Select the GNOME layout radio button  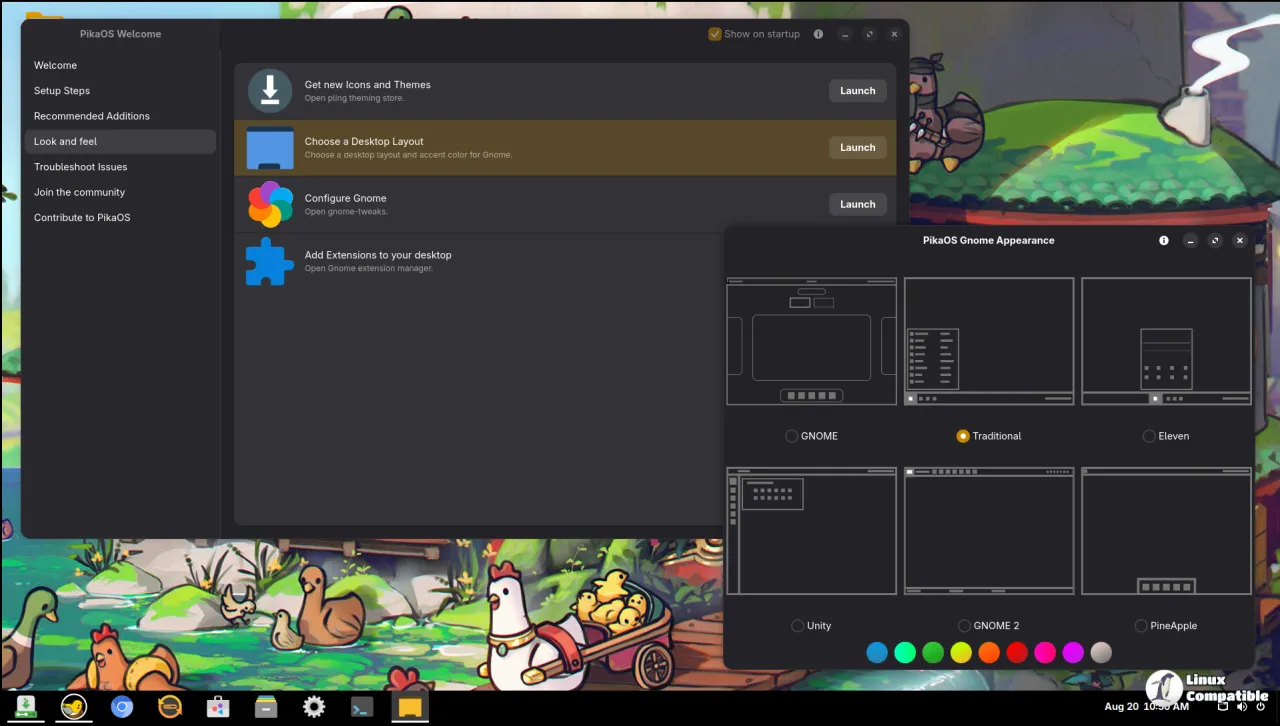click(792, 436)
